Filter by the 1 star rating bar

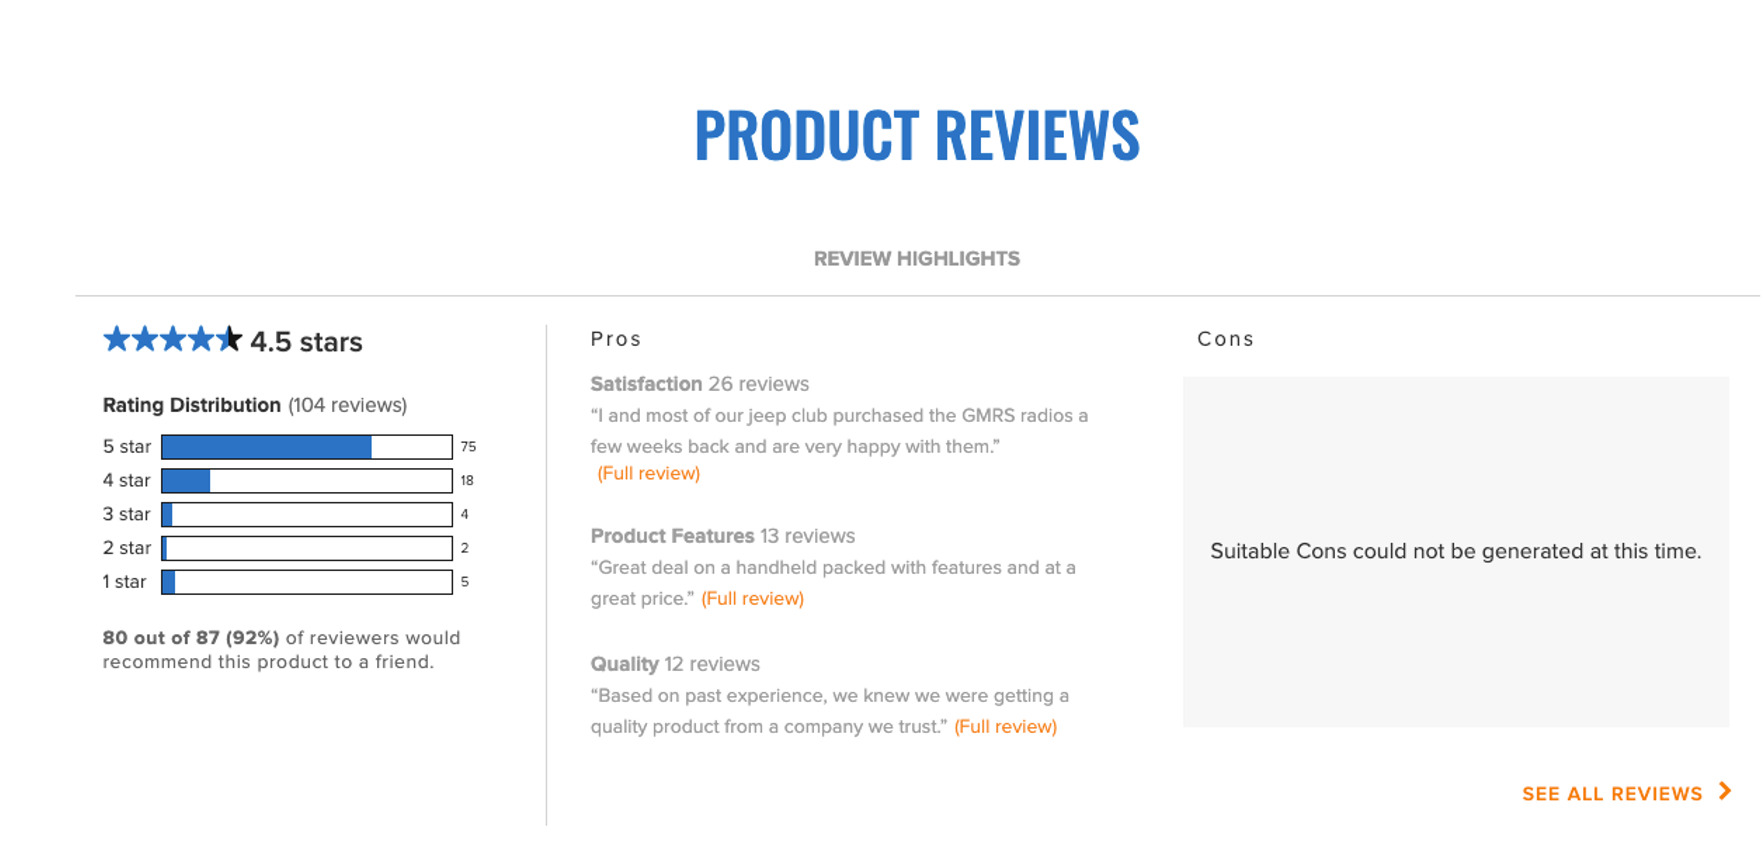[x=306, y=582]
